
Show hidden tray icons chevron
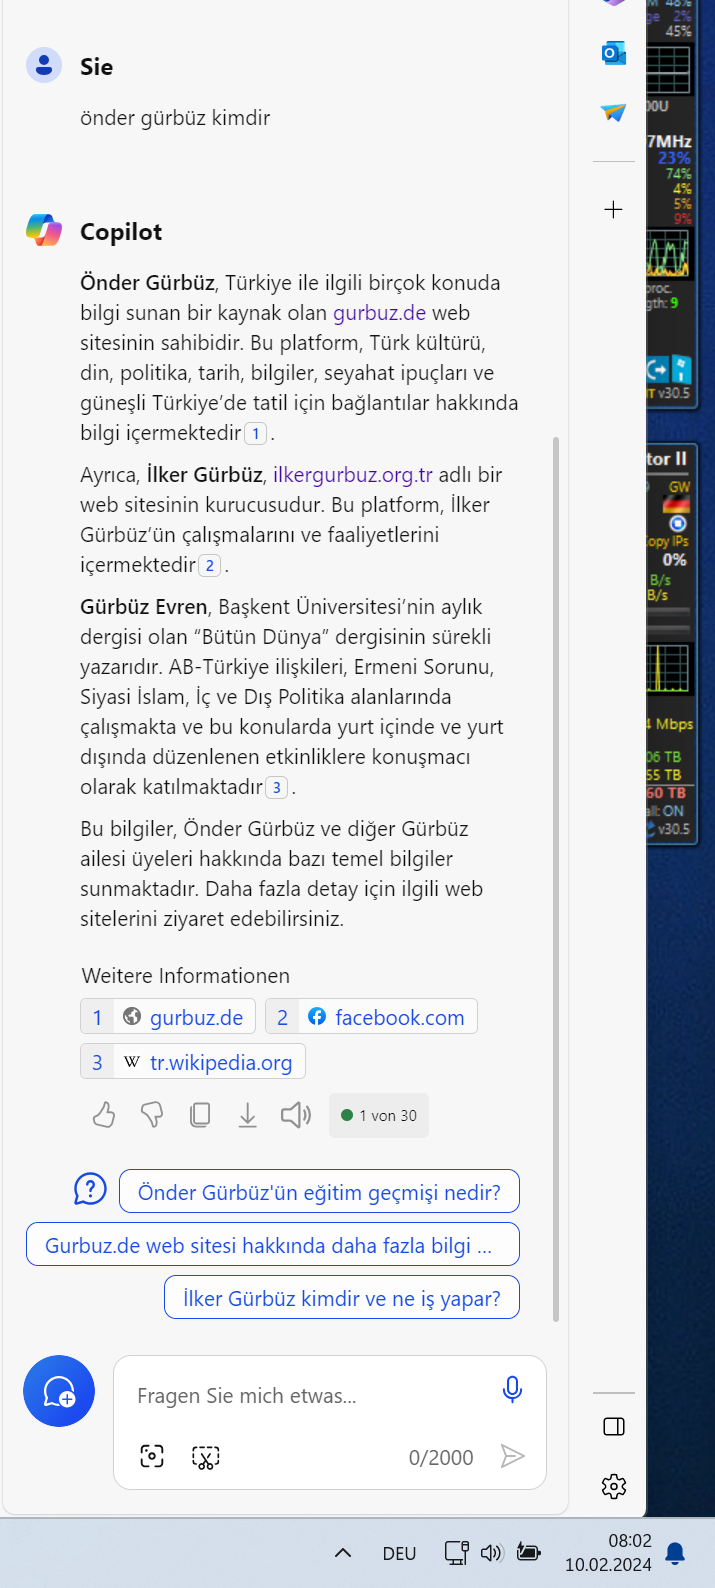[343, 1553]
